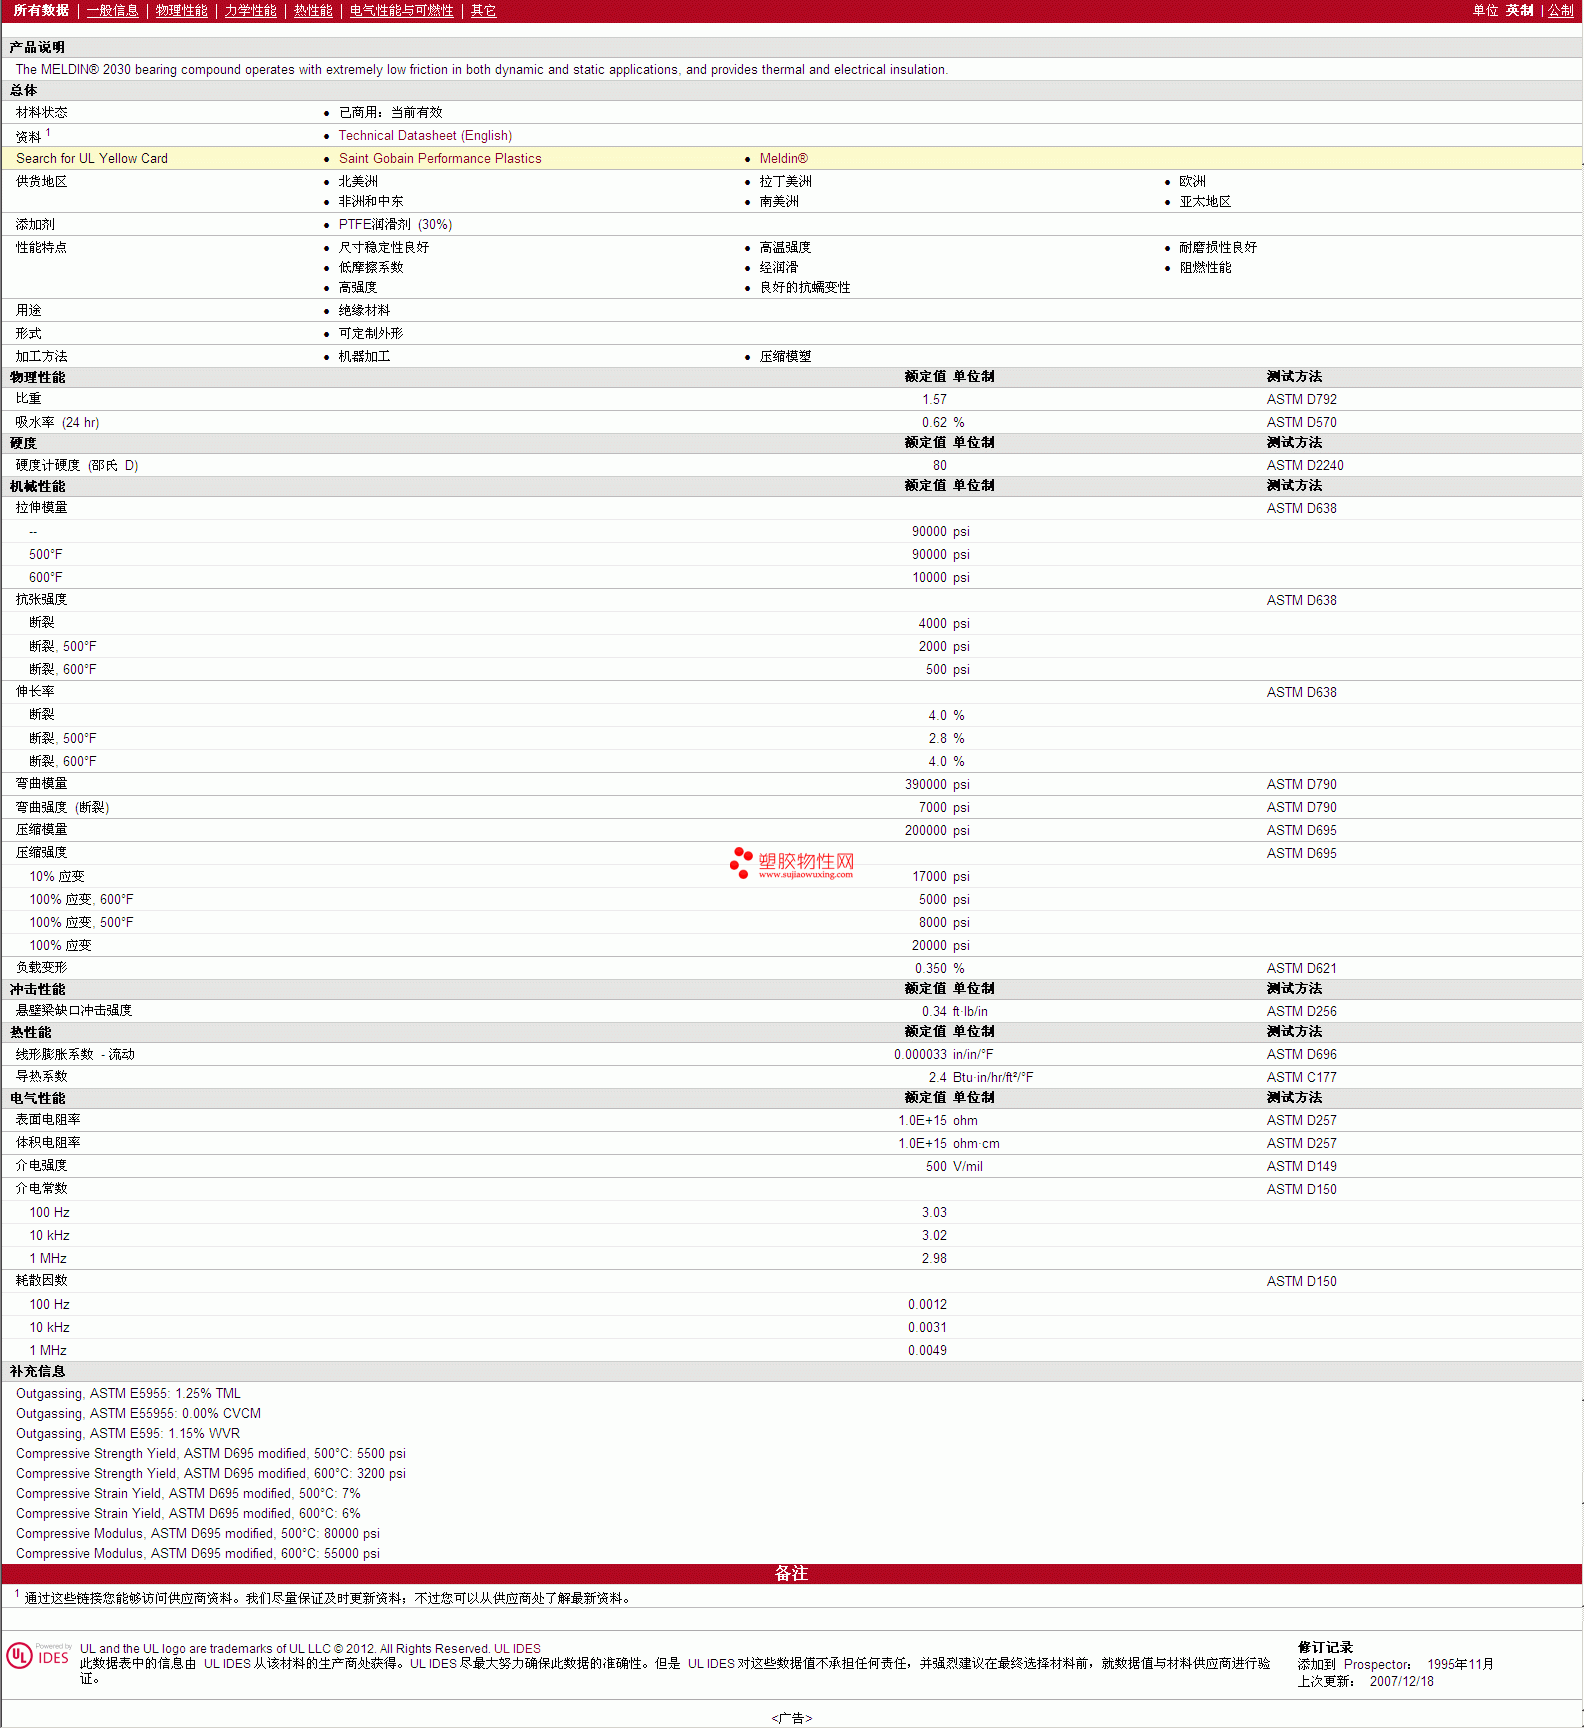The width and height of the screenshot is (1584, 1728).
Task: Open Saint Gobain Performance Plastics link
Action: click(440, 158)
